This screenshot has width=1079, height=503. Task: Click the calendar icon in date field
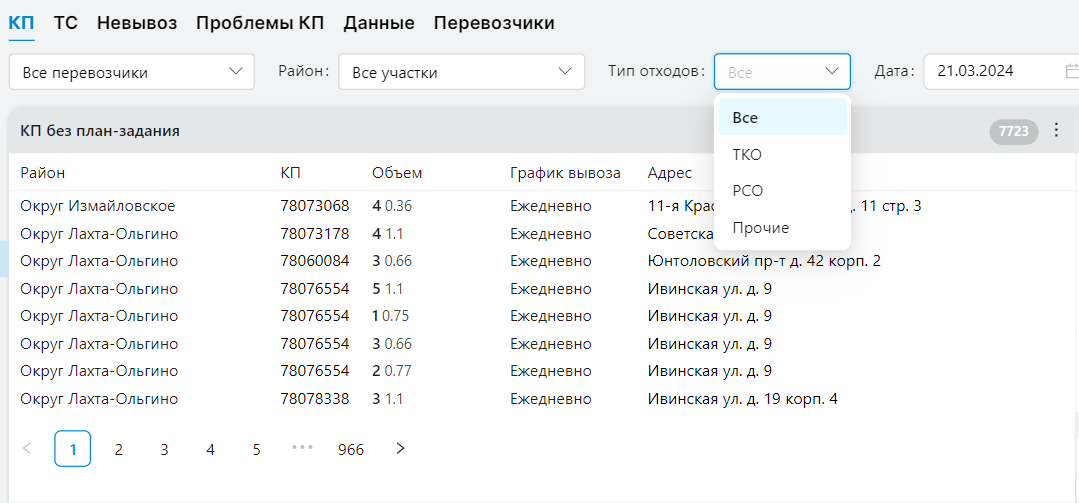pos(1072,72)
